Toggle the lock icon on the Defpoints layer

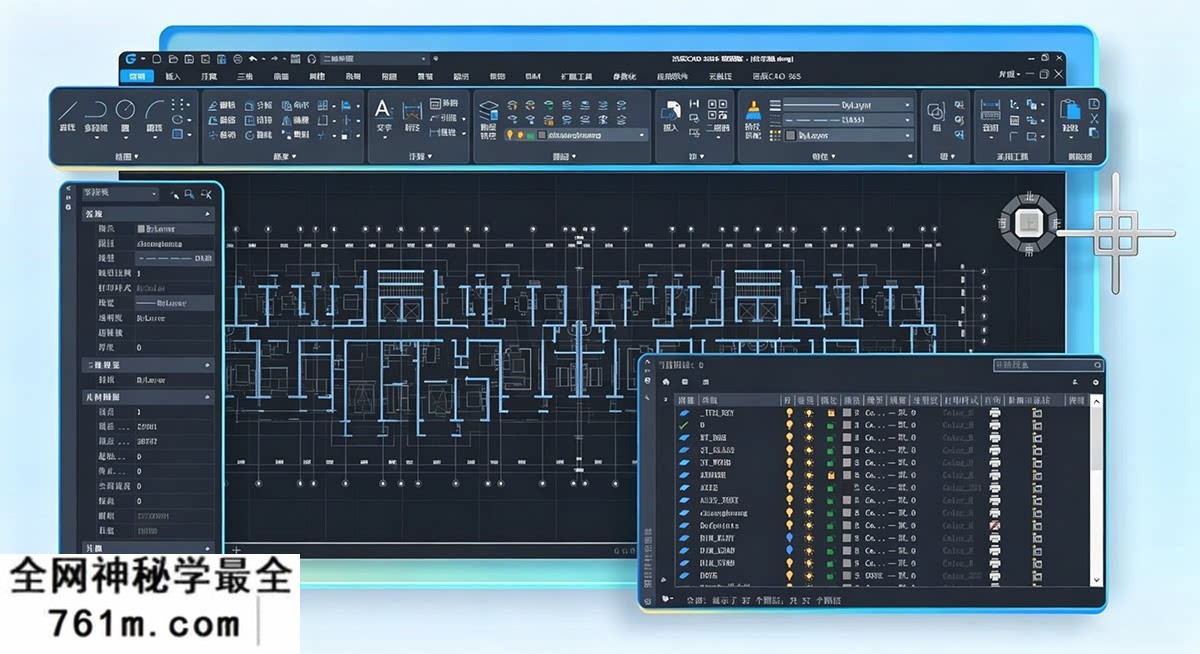point(831,525)
